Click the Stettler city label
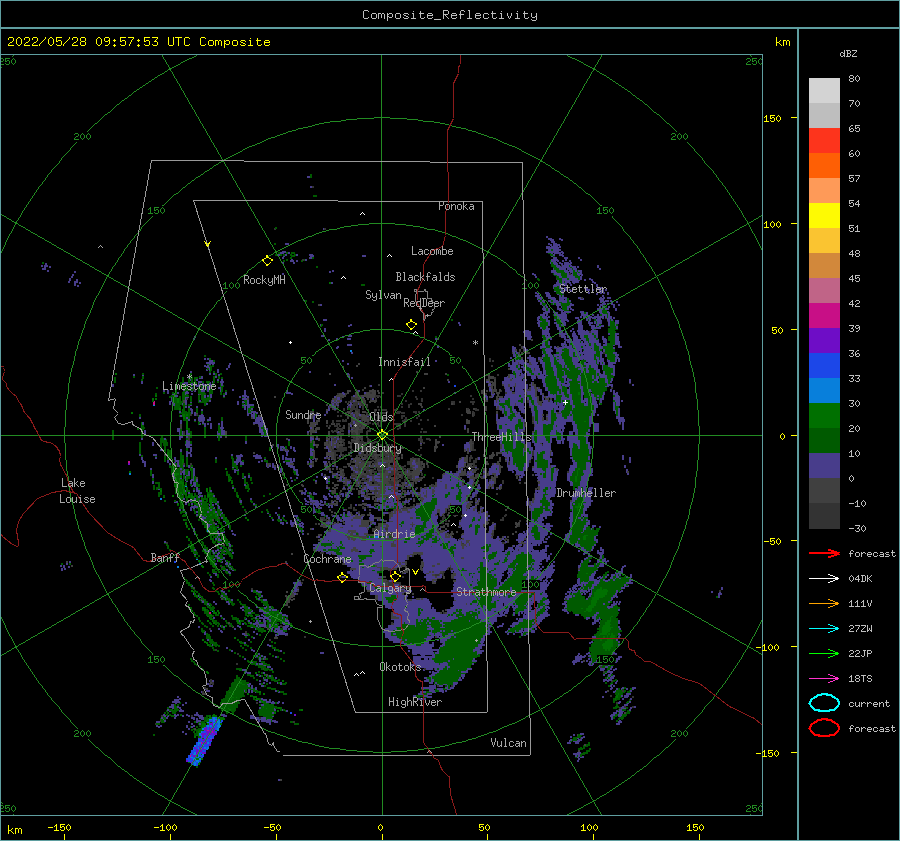900x841 pixels. [583, 289]
